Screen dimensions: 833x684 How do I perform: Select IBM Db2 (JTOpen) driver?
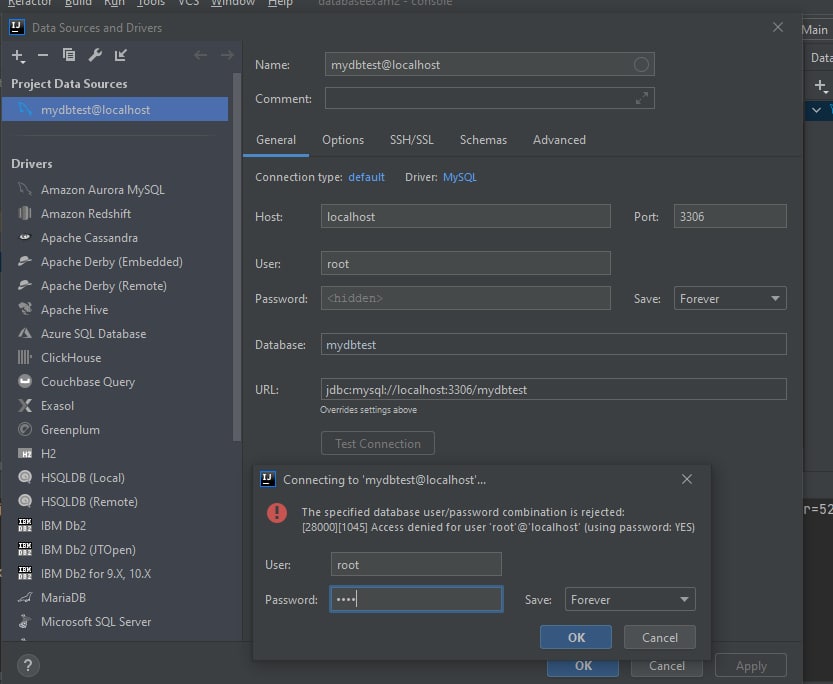click(x=88, y=550)
